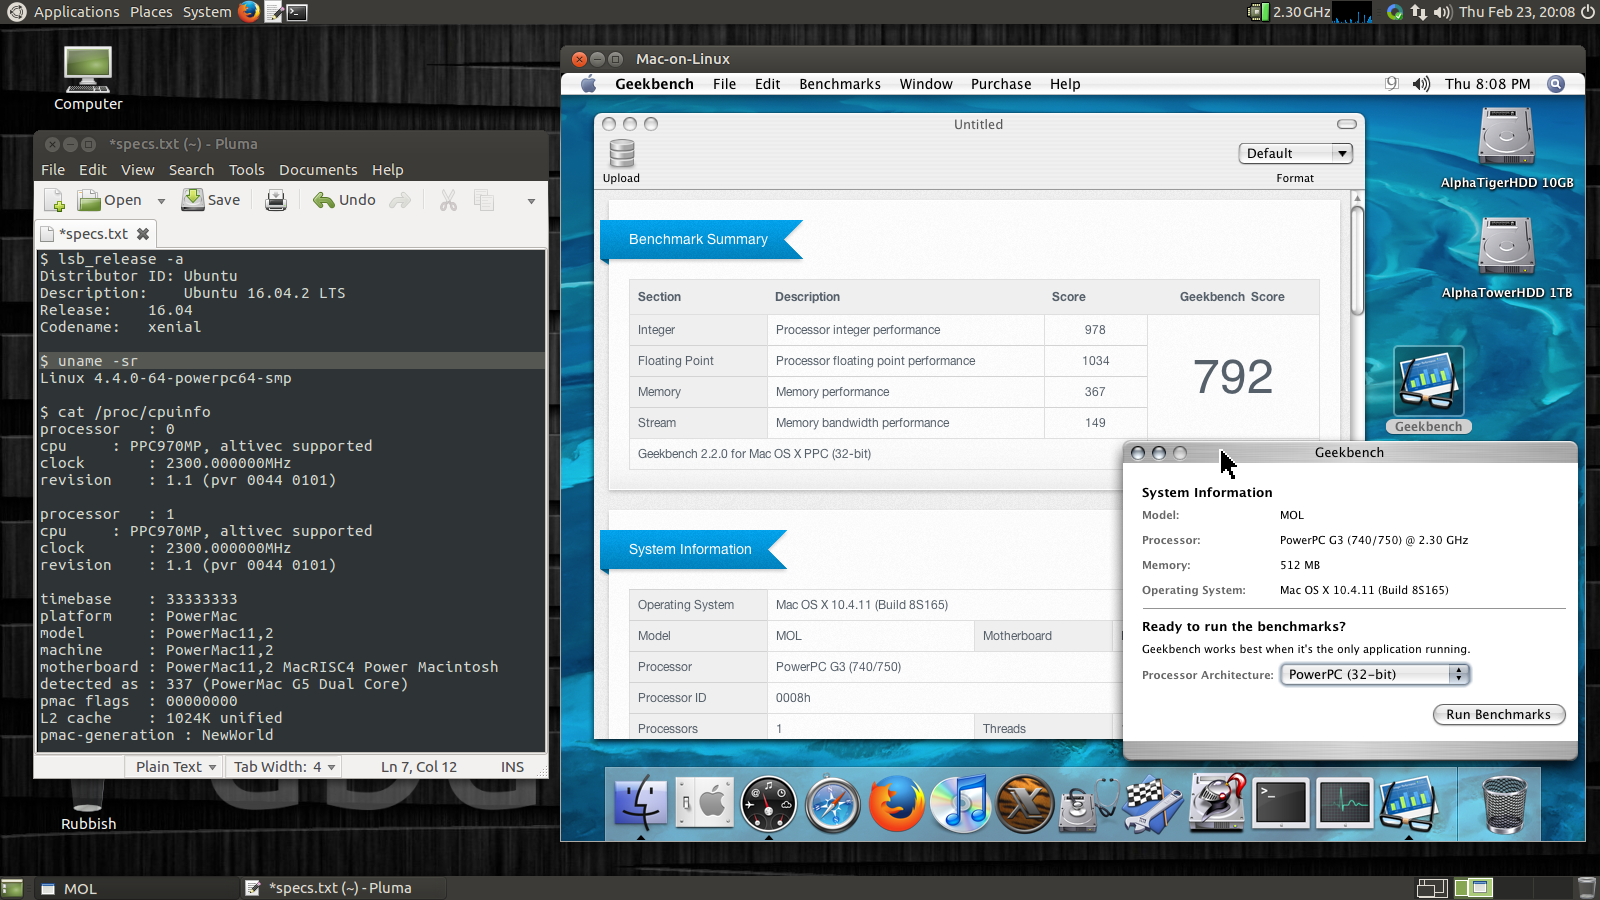Print the document in Pluma
1600x900 pixels.
[275, 200]
